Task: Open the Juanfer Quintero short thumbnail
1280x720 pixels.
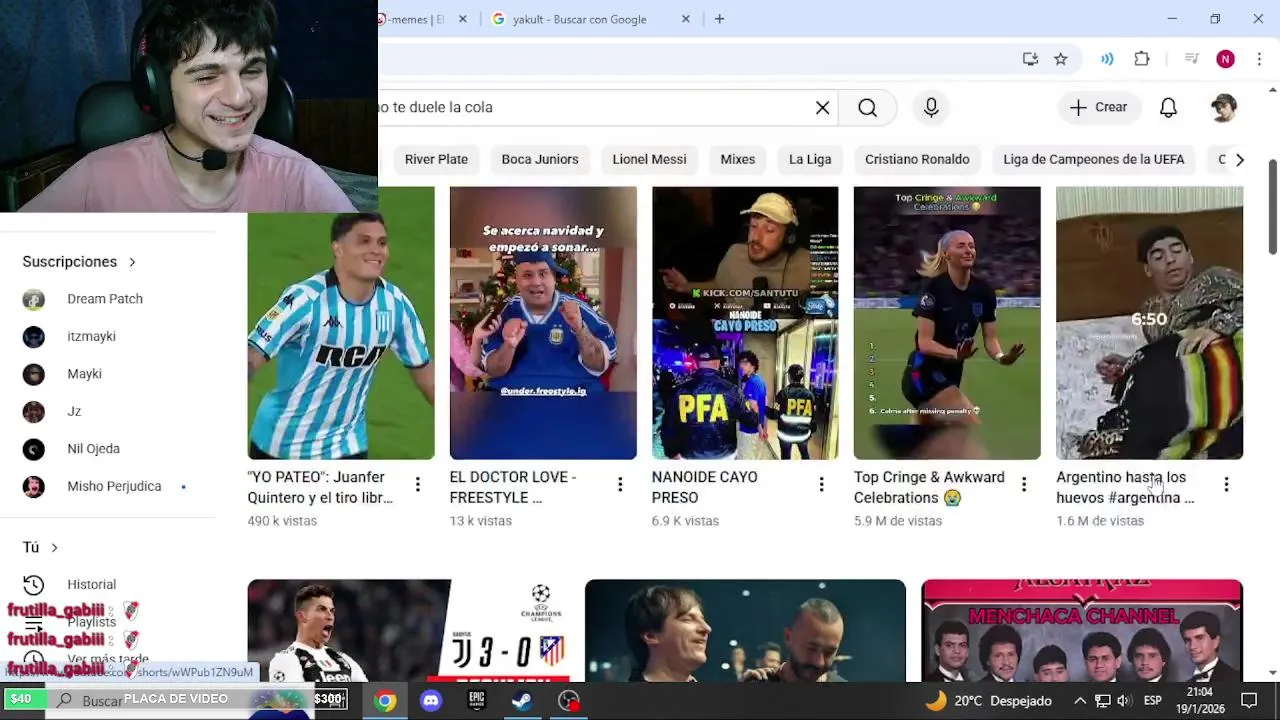Action: [x=341, y=323]
